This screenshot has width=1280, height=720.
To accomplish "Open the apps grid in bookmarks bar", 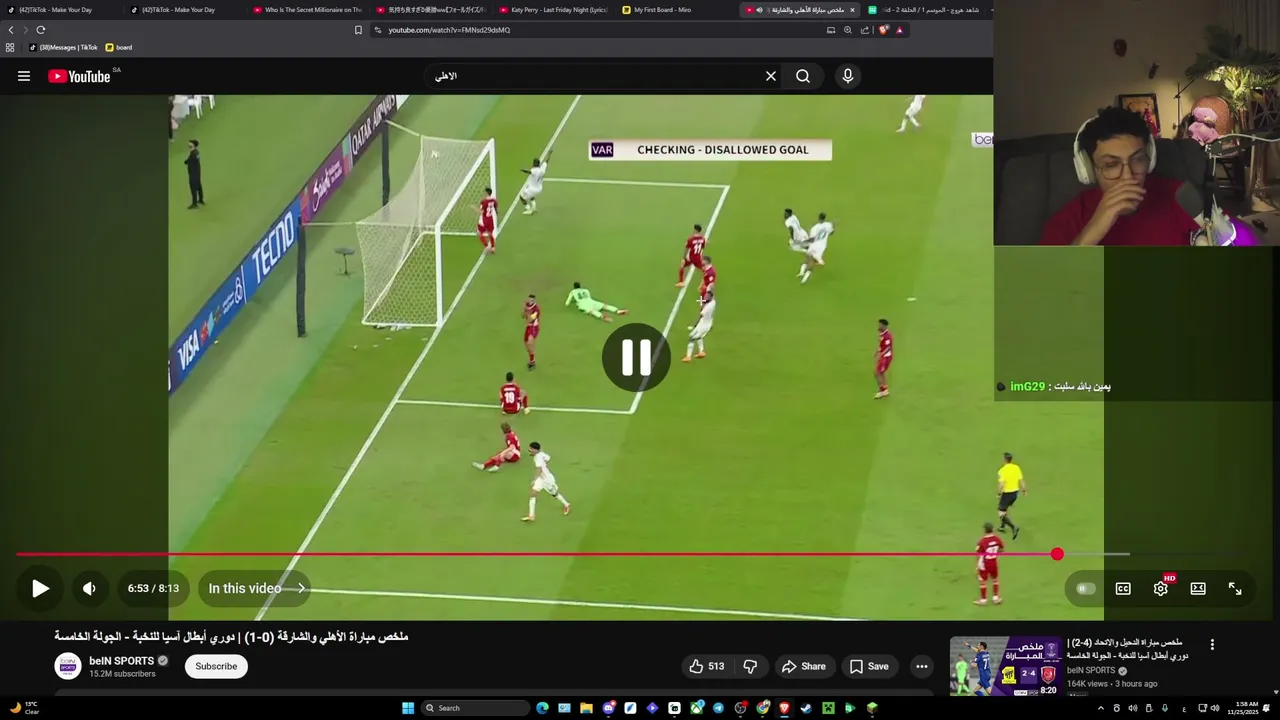I will point(10,47).
